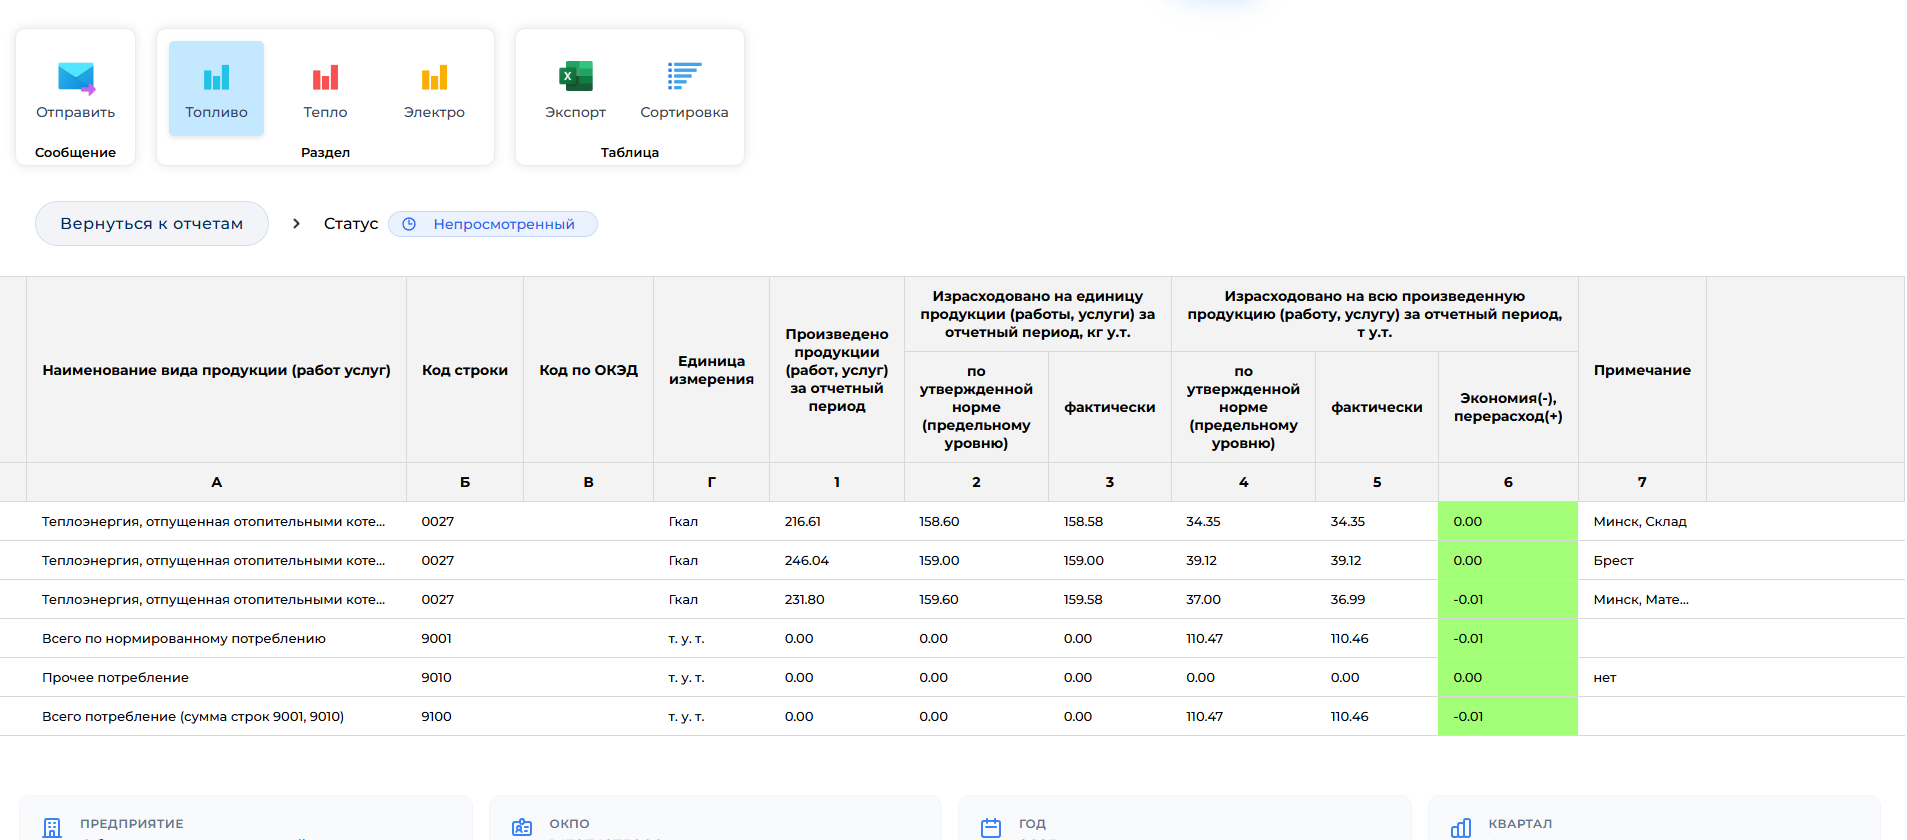Click the 110.46 value in row 9100
The image size is (1907, 840).
(1349, 717)
